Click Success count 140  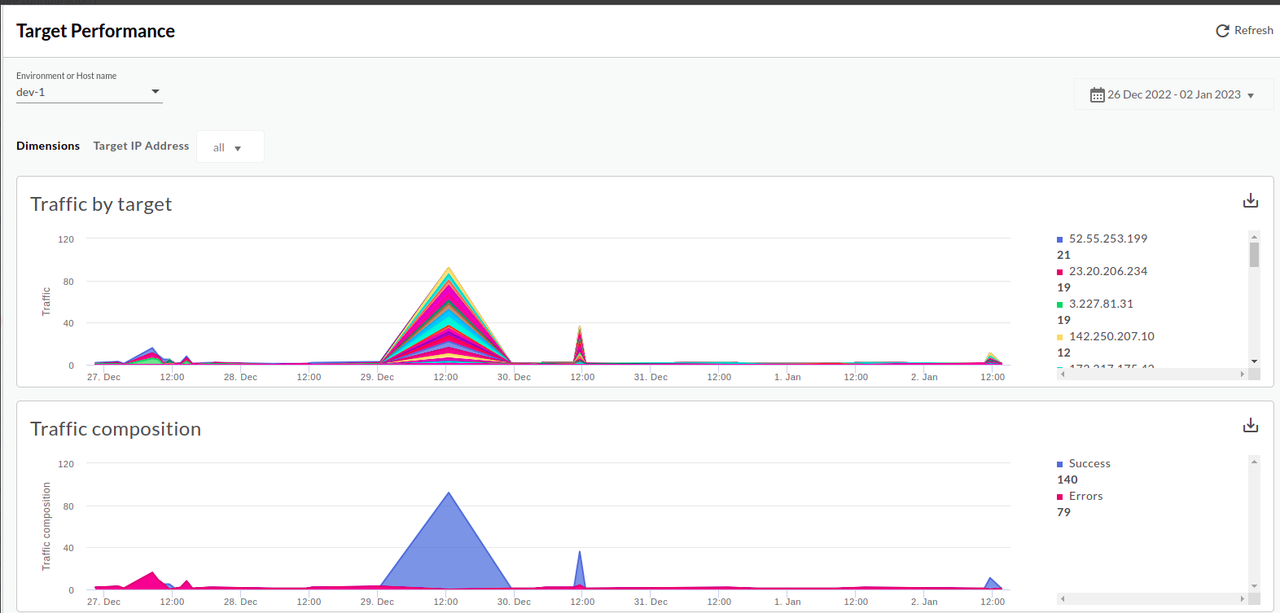[x=1068, y=480]
